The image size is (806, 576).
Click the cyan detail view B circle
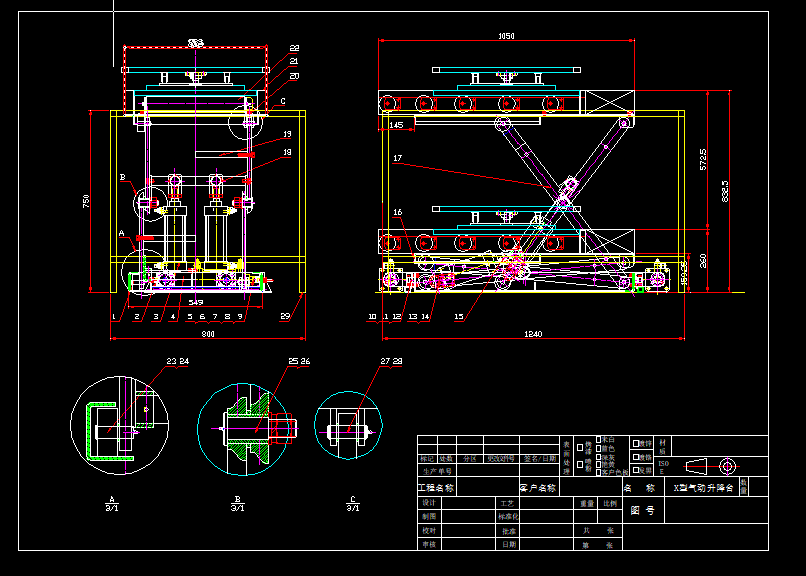point(245,427)
